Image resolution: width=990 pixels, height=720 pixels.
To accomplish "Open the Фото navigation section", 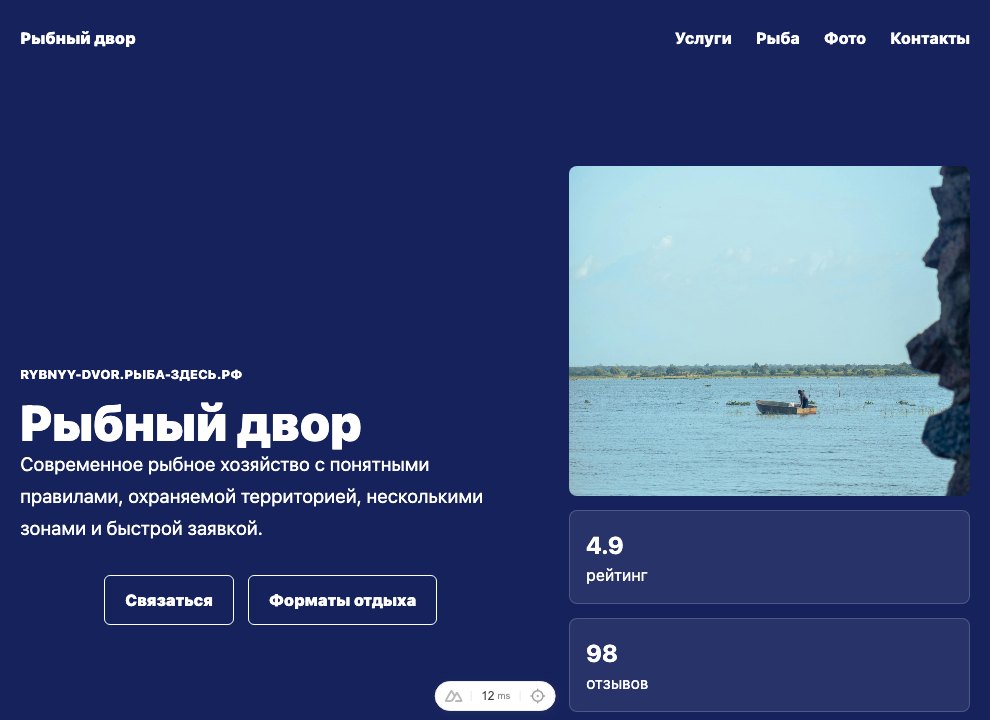I will 845,39.
